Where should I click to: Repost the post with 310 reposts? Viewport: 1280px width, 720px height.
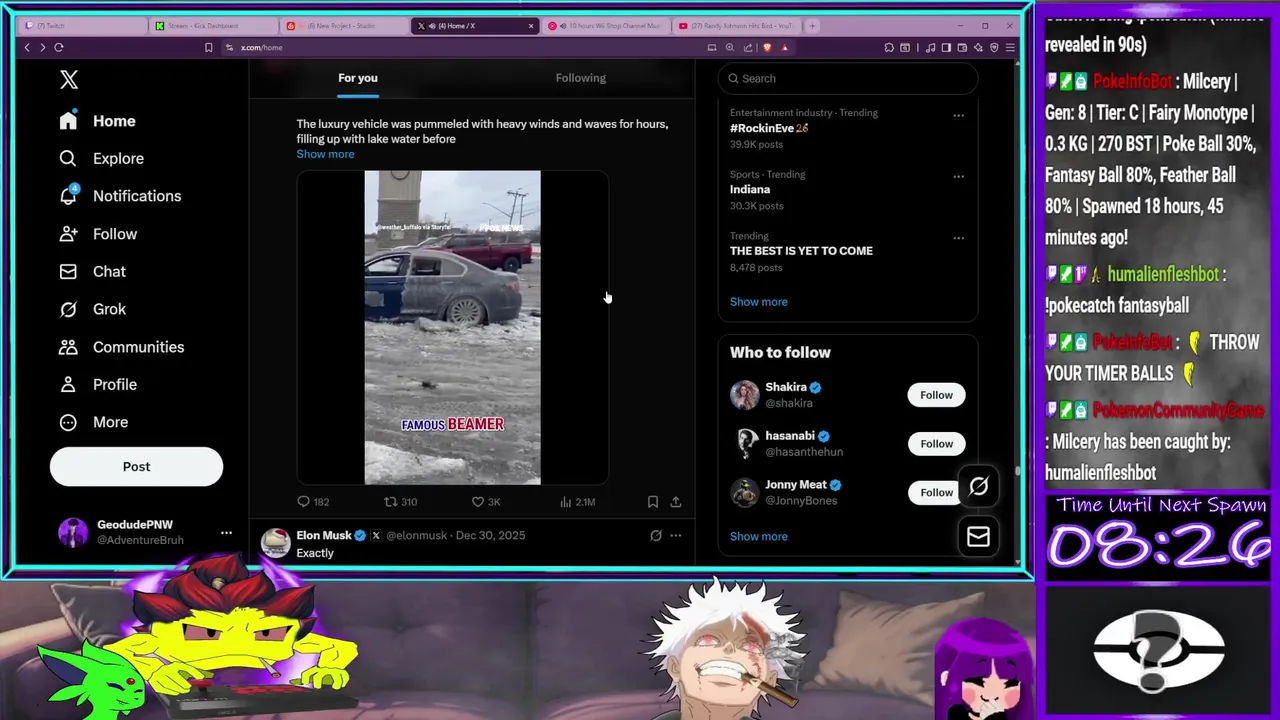pyautogui.click(x=401, y=502)
